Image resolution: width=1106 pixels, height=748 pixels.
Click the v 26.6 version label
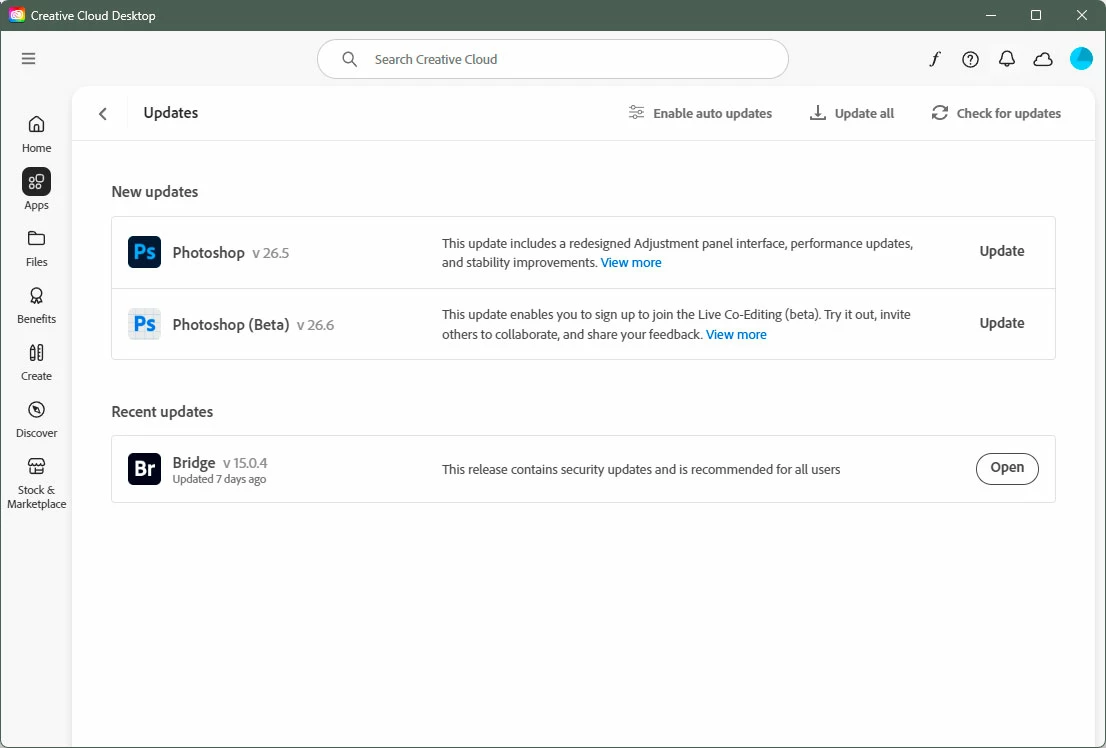[x=315, y=325]
